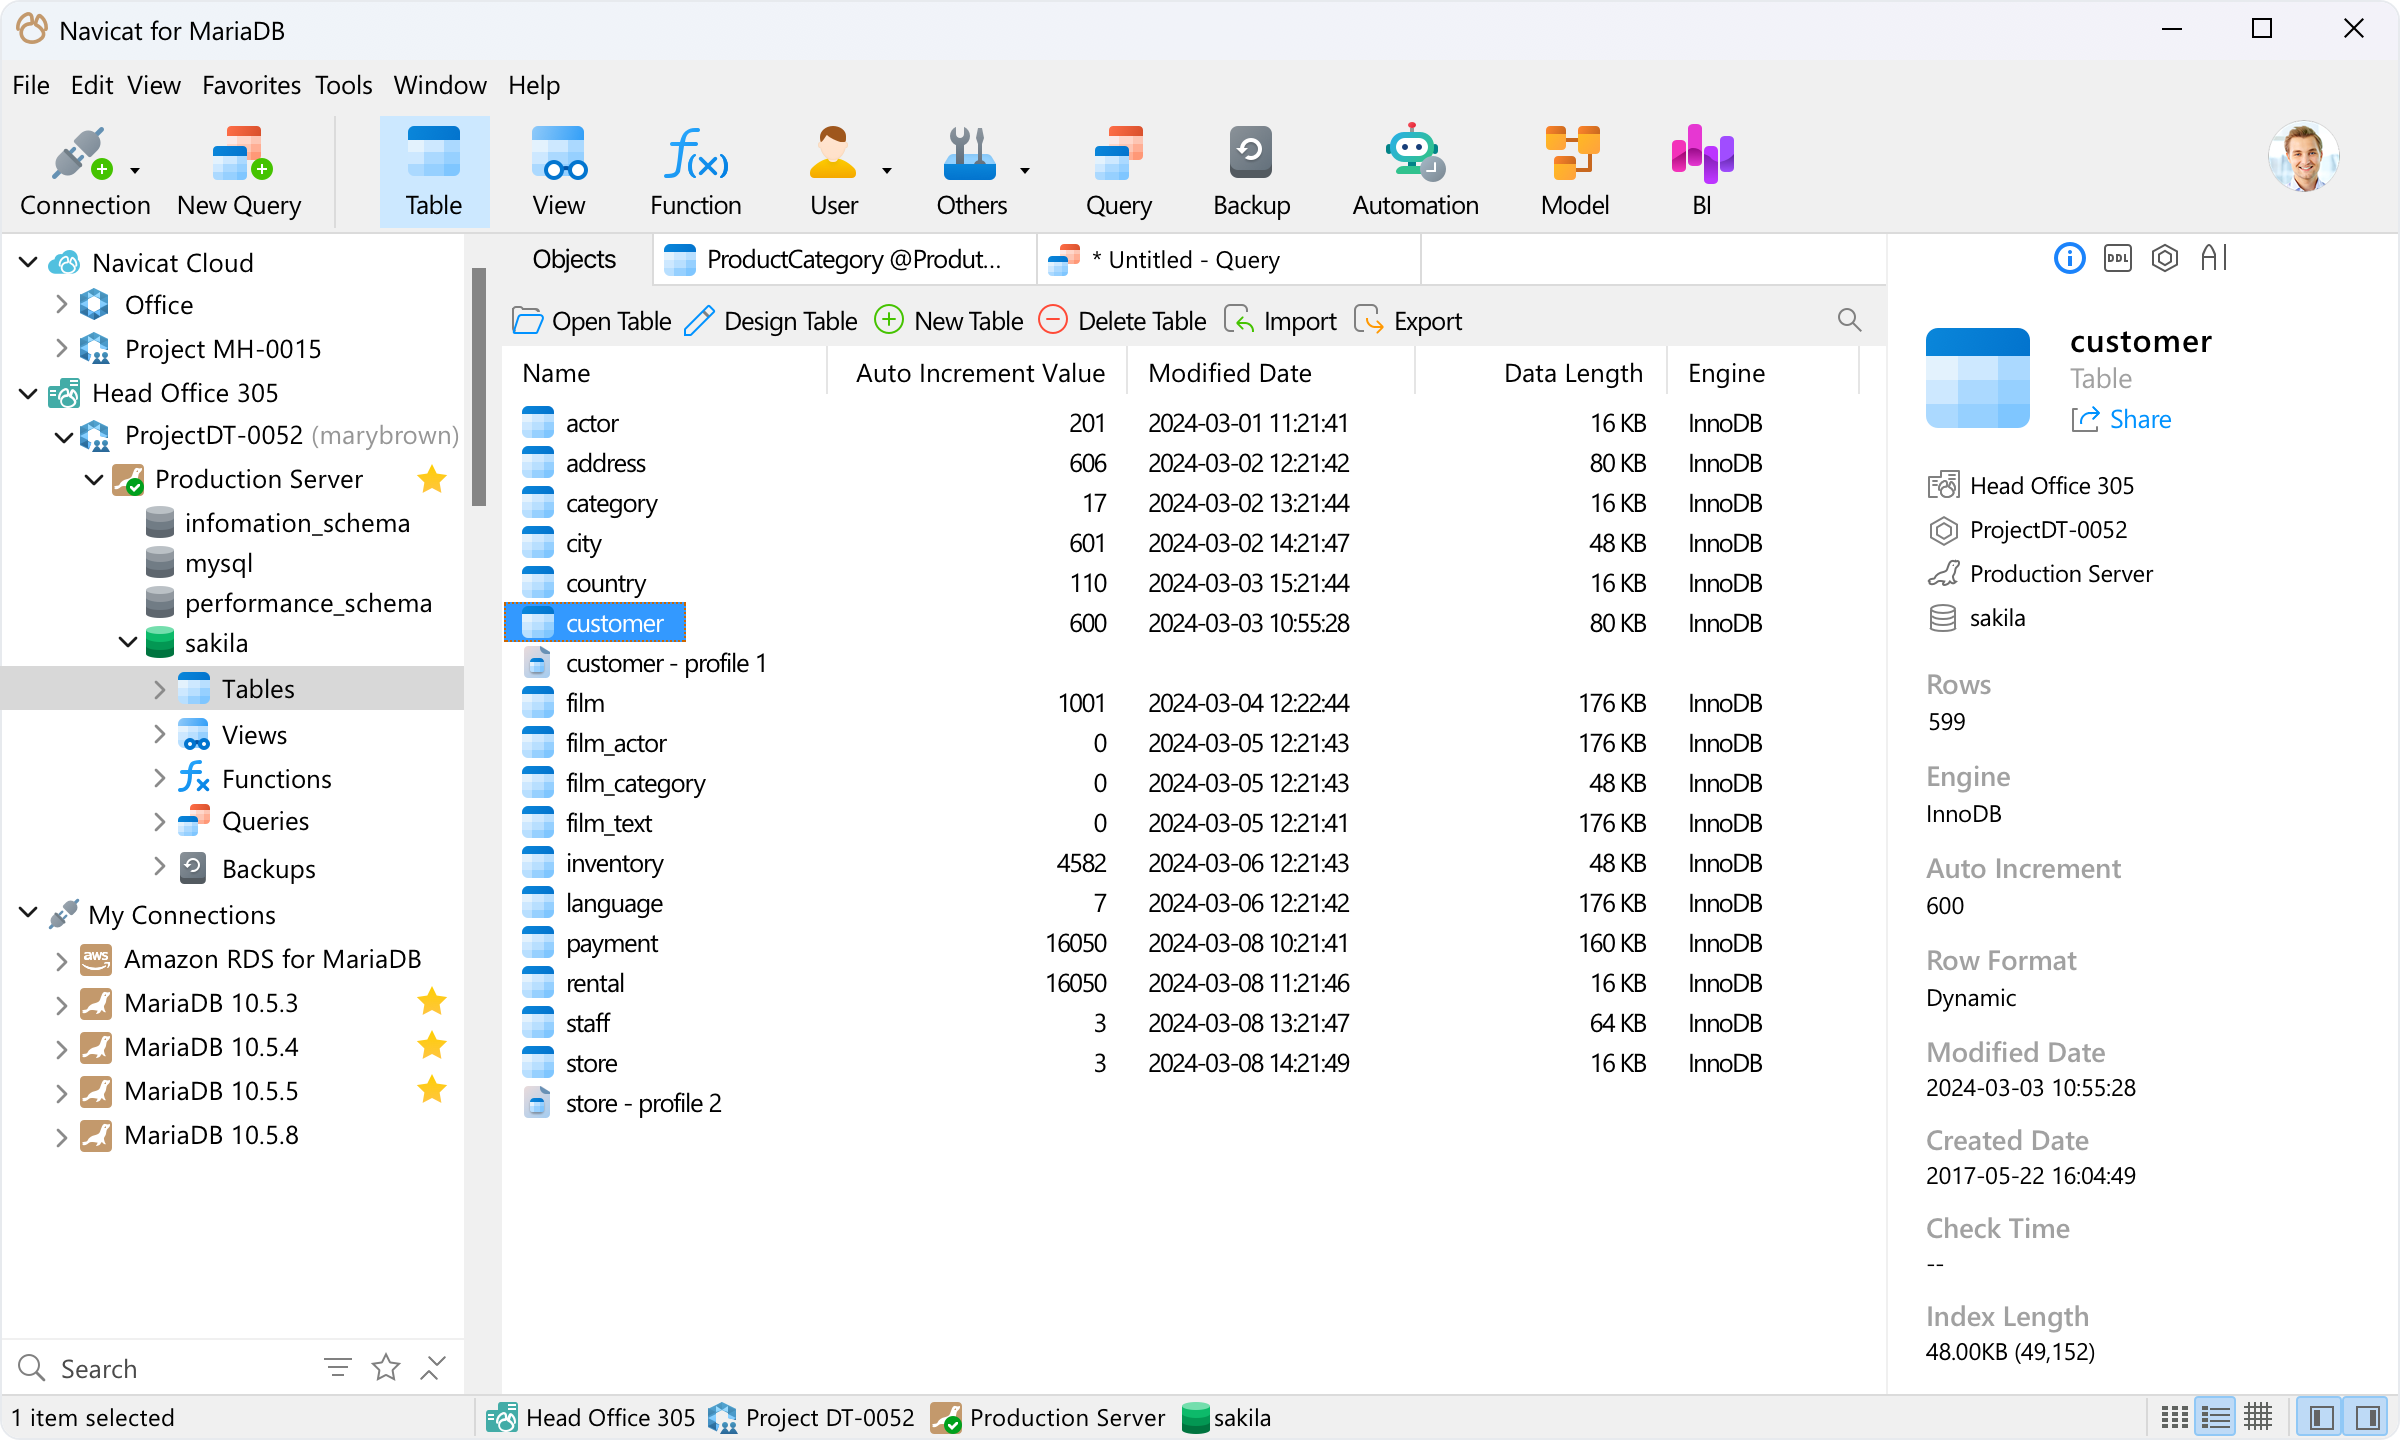Click the navigation pane vertical scrollbar
2400x1440 pixels.
pos(478,387)
